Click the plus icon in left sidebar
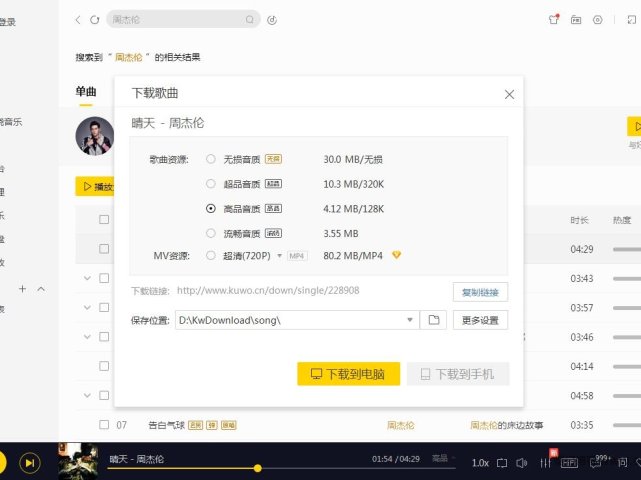 click(22, 289)
